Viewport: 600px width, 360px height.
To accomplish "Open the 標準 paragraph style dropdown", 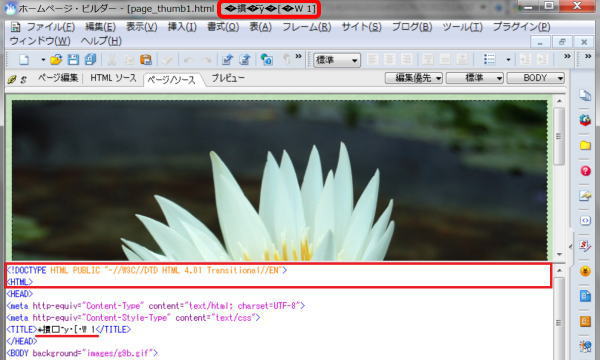I will click(x=337, y=60).
